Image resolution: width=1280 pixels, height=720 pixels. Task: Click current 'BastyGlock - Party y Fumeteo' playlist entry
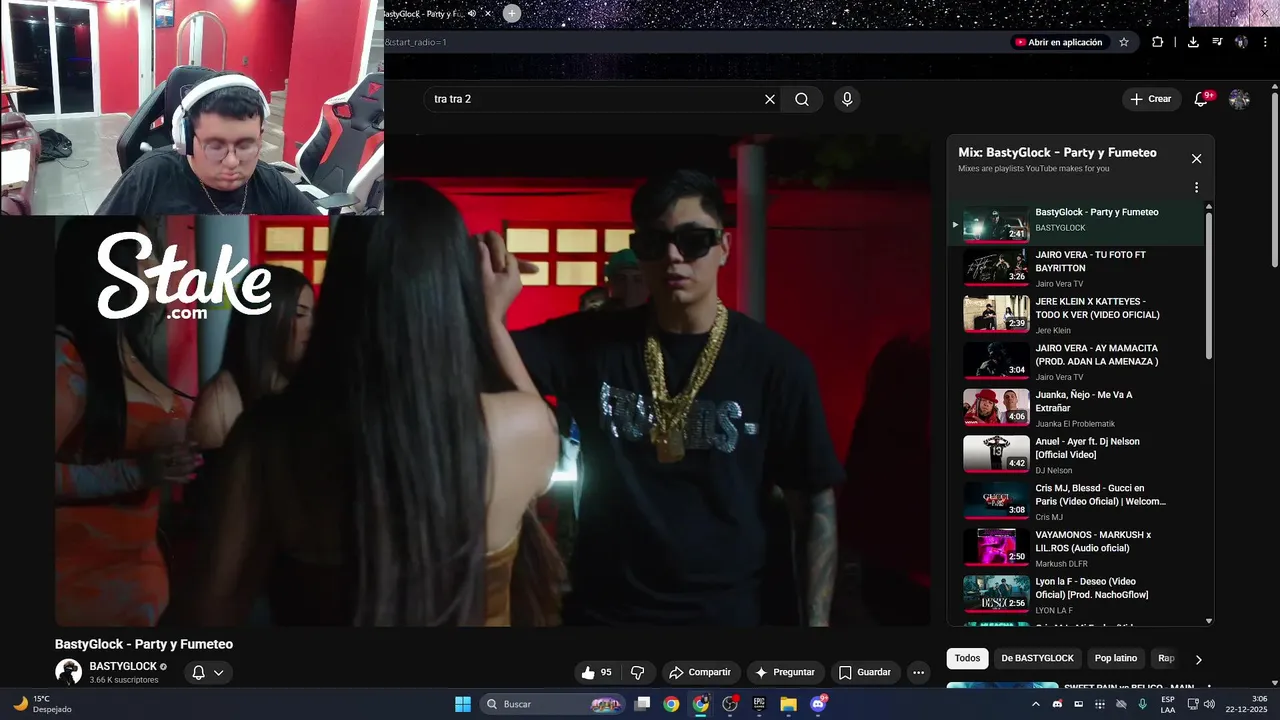[x=1075, y=223]
